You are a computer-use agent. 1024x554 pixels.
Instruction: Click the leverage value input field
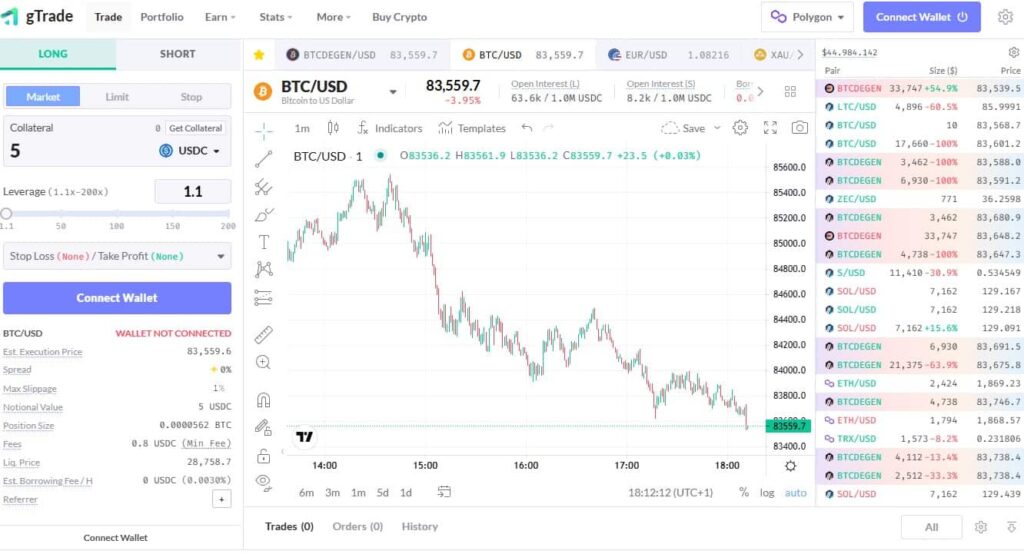pos(193,191)
